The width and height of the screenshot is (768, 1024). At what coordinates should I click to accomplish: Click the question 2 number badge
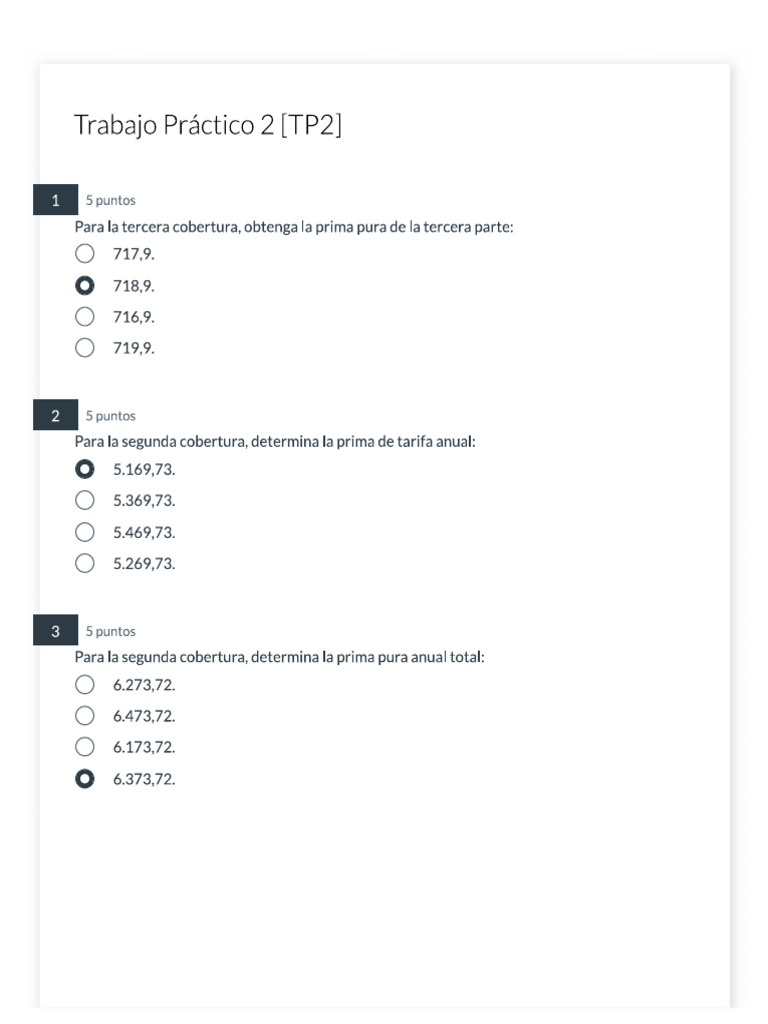pos(55,416)
